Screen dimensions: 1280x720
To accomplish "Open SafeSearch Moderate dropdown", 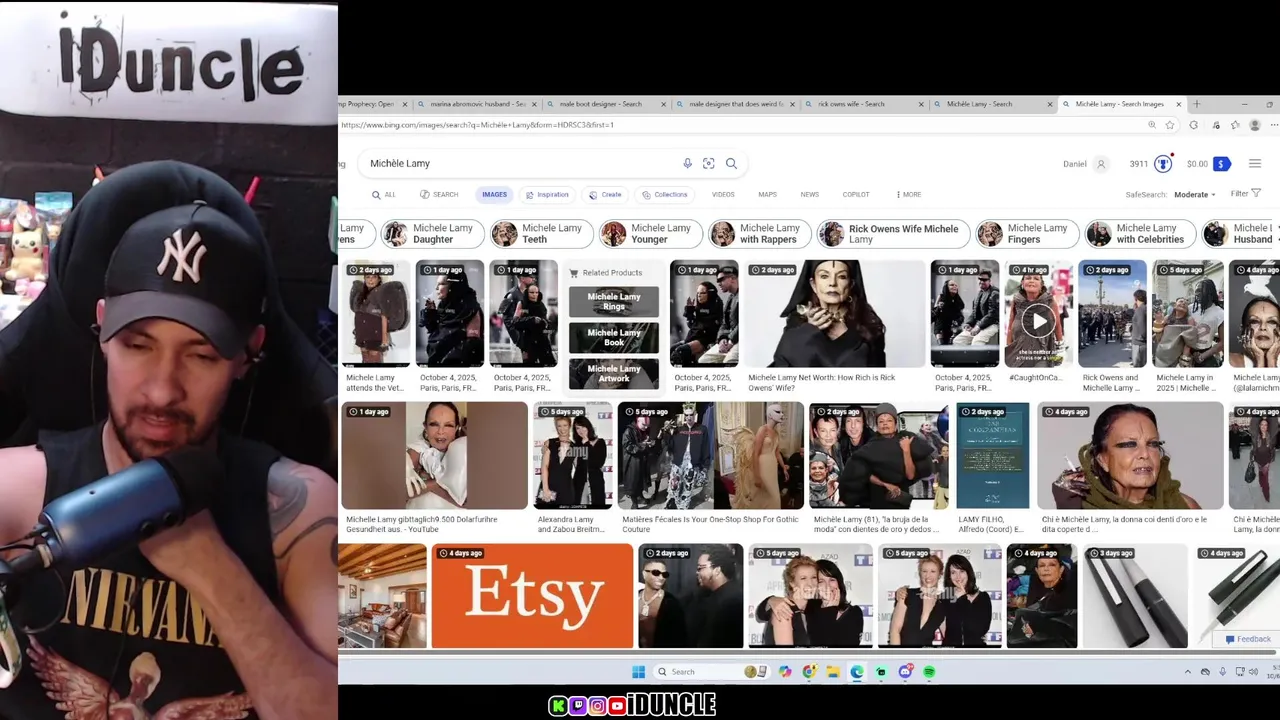I will (x=1195, y=195).
